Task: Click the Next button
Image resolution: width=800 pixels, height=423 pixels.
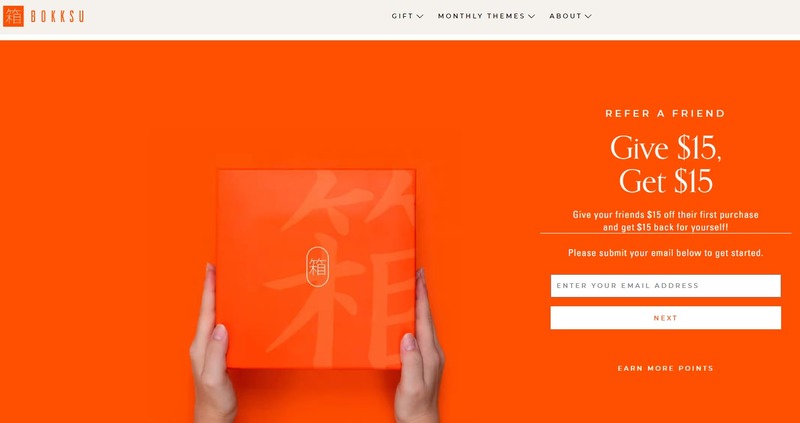Action: point(665,318)
